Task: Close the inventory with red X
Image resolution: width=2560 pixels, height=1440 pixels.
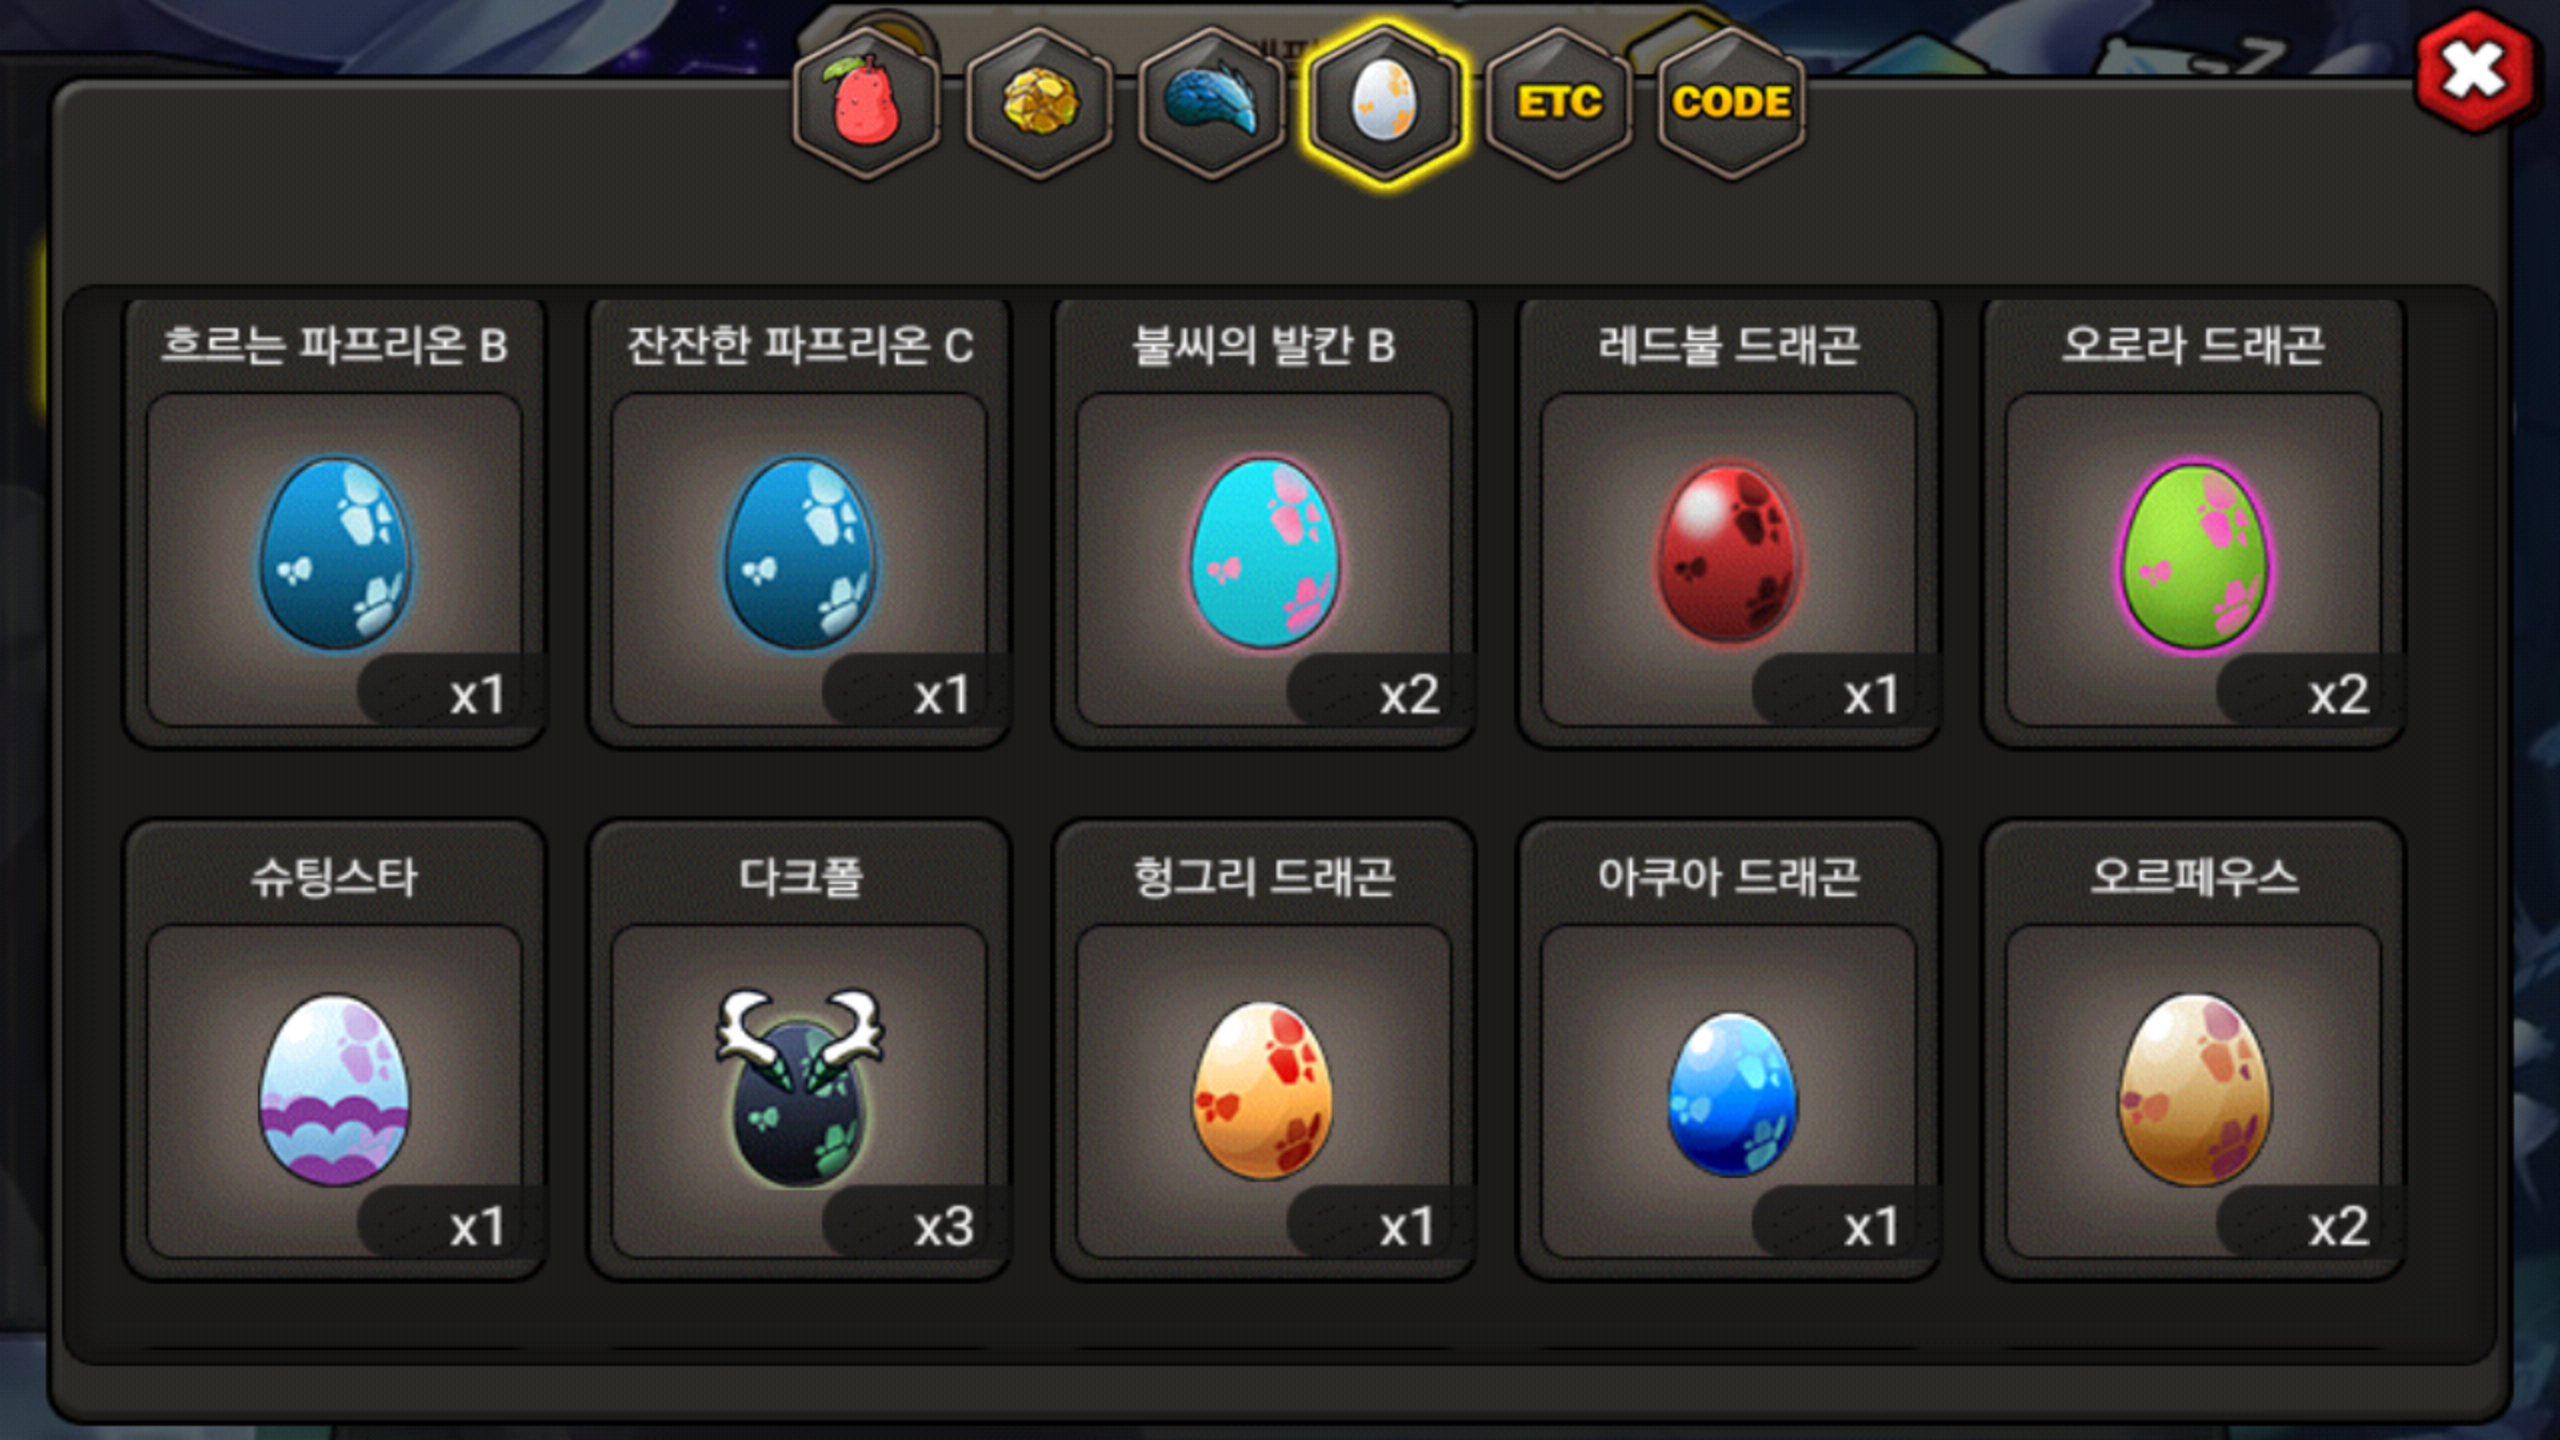Action: click(x=2474, y=71)
